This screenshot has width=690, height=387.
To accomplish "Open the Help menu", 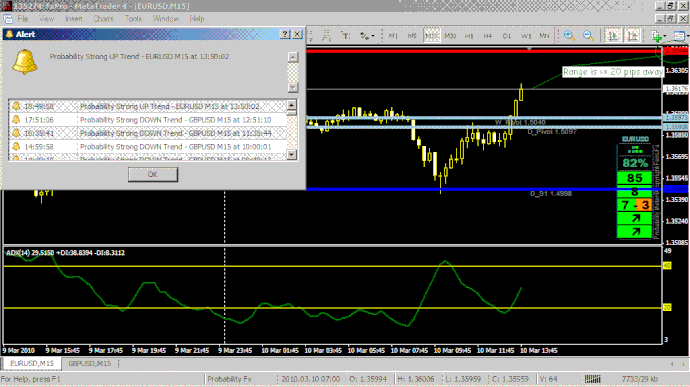I will coord(197,18).
